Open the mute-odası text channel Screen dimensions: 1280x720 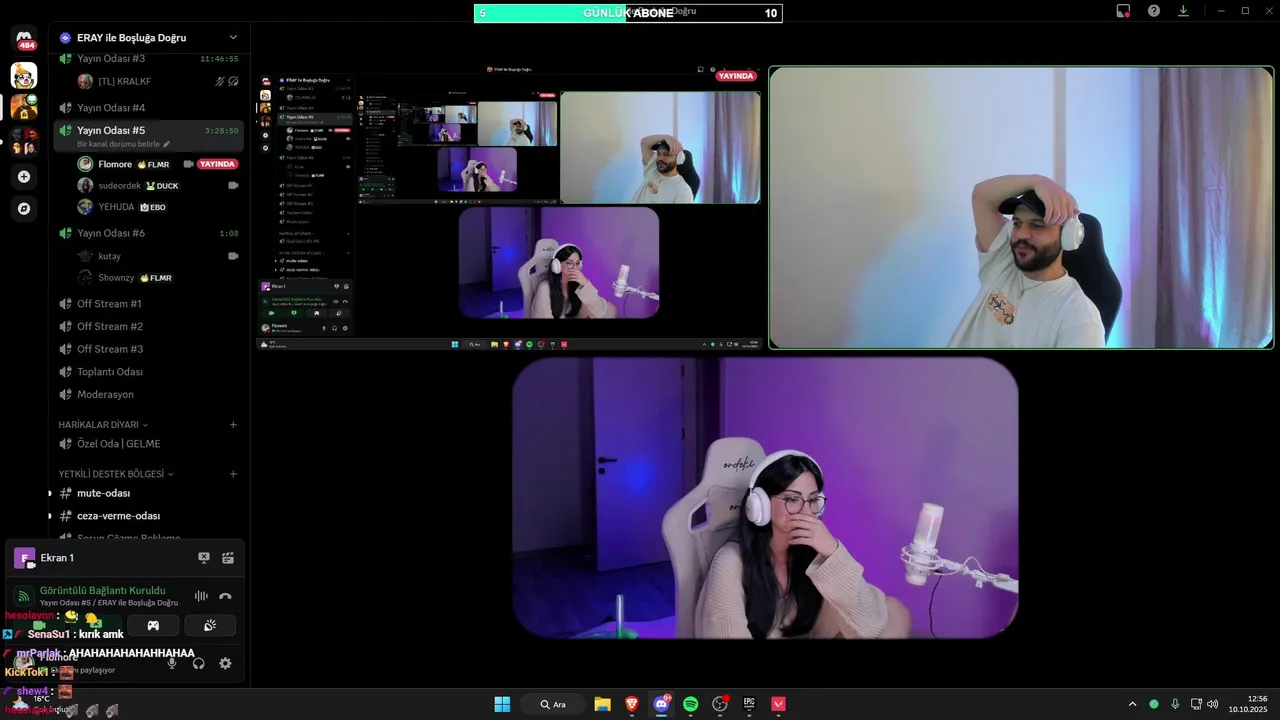(148, 494)
